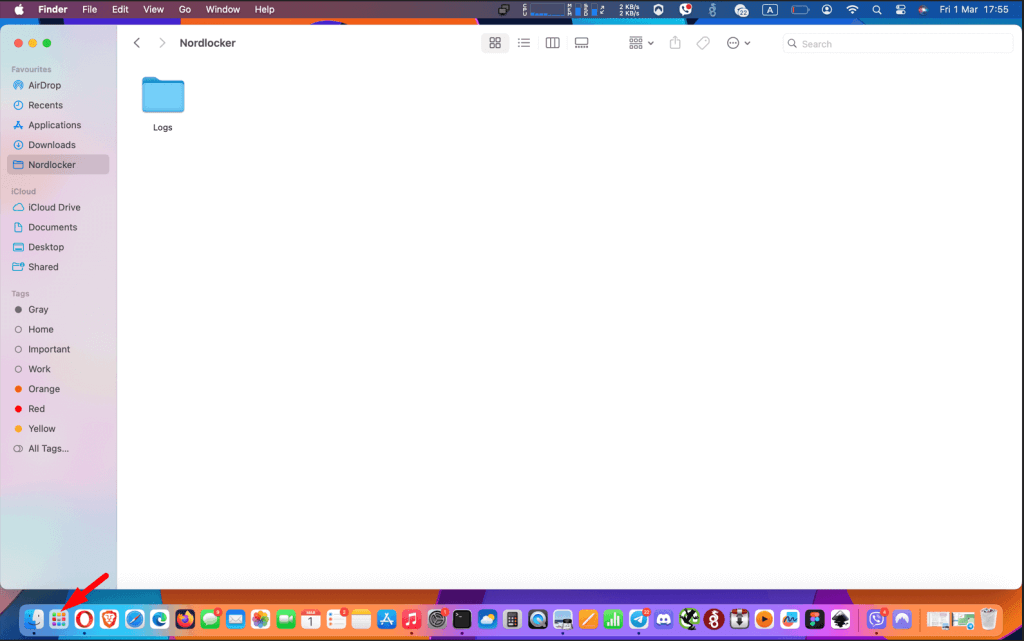Open the Go menu in the menu bar
Image resolution: width=1024 pixels, height=641 pixels.
(184, 9)
